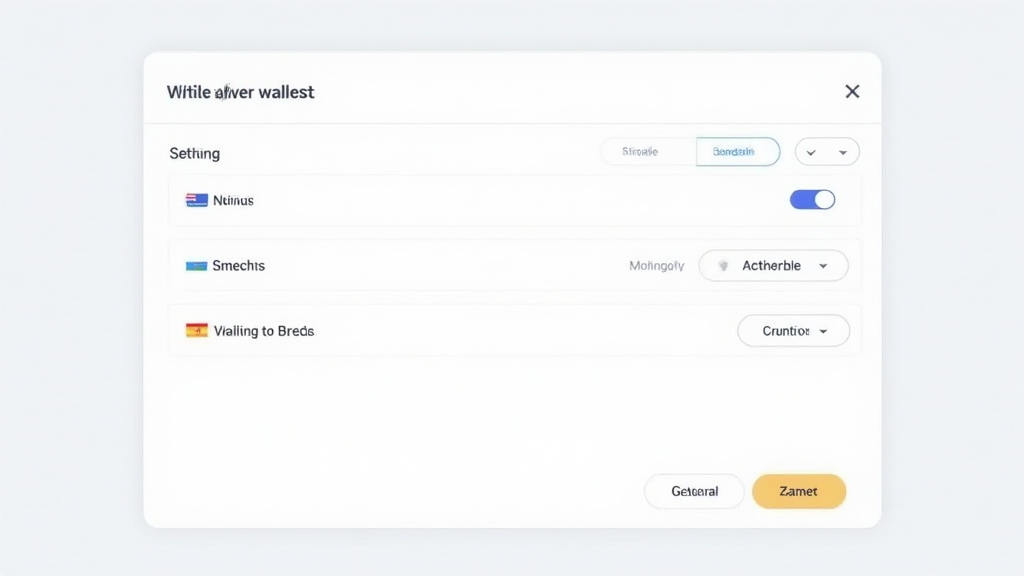Screen dimensions: 1024x576
Task: Click the checkmark icon in the header pill
Action: 811,152
